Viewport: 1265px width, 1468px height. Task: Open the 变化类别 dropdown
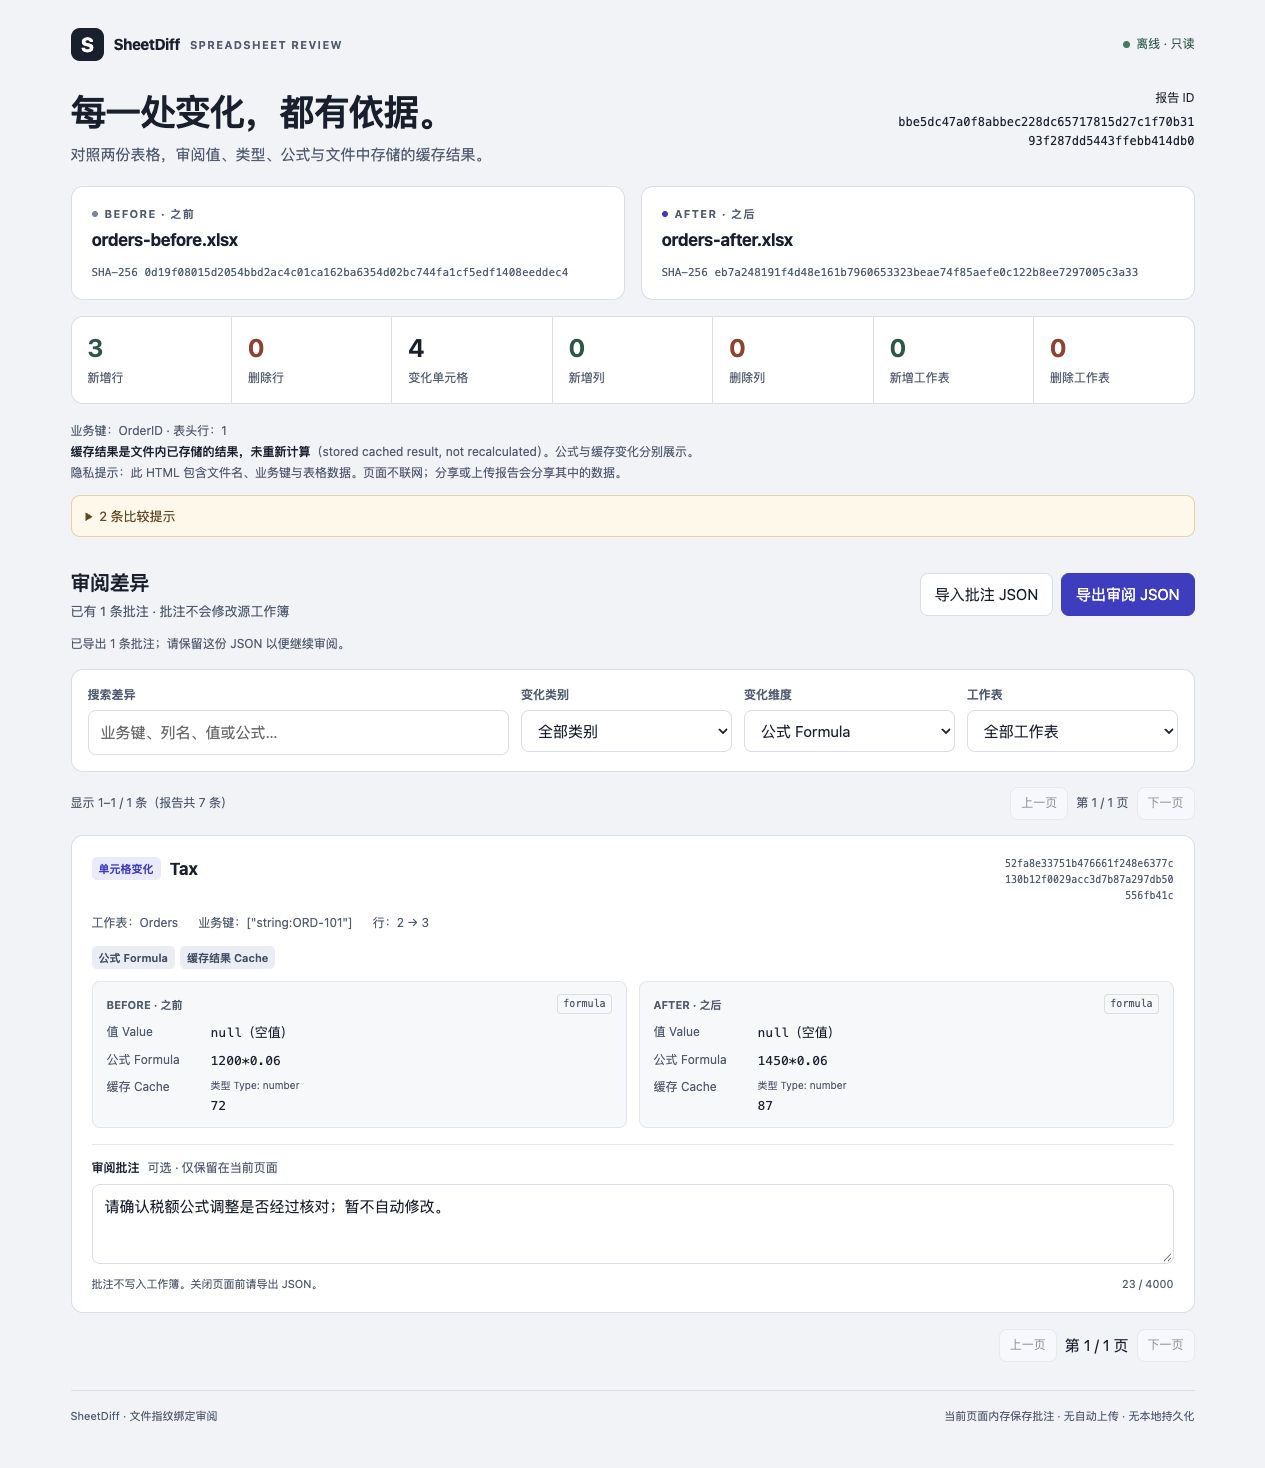pyautogui.click(x=626, y=731)
